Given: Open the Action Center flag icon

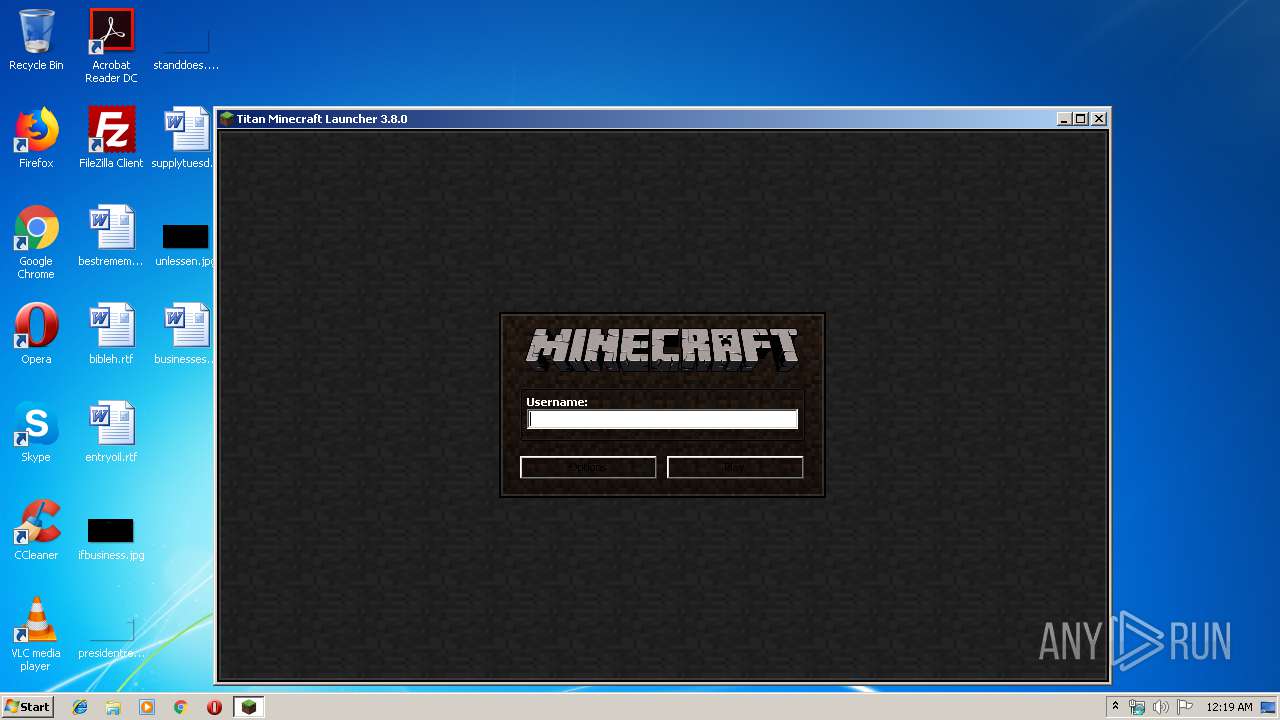Looking at the screenshot, I should tap(1184, 707).
